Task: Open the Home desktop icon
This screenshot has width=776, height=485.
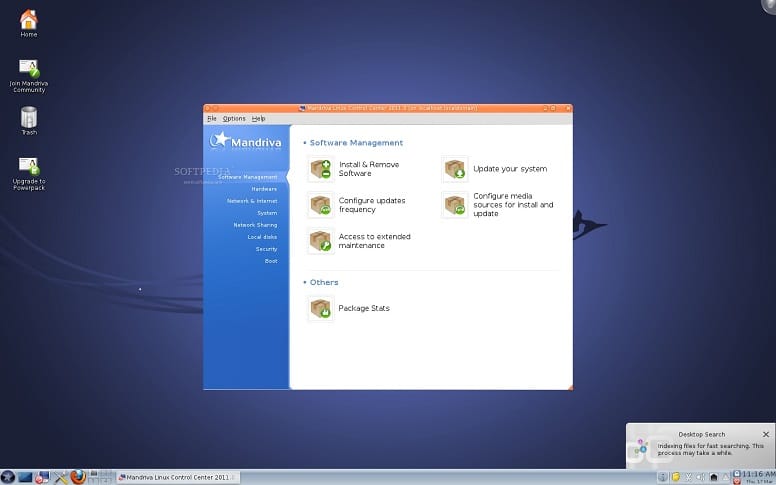Action: coord(29,23)
